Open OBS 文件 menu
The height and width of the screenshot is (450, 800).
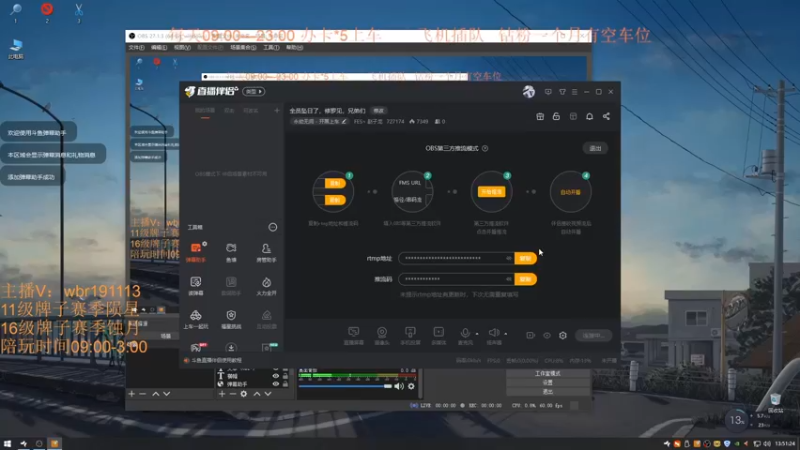tap(136, 47)
